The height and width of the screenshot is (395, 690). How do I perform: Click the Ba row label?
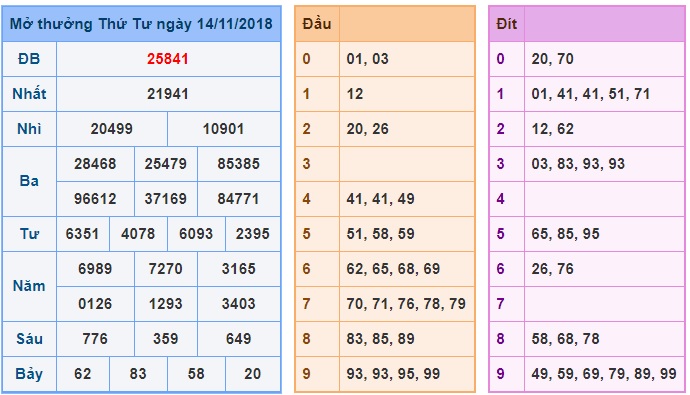(29, 181)
